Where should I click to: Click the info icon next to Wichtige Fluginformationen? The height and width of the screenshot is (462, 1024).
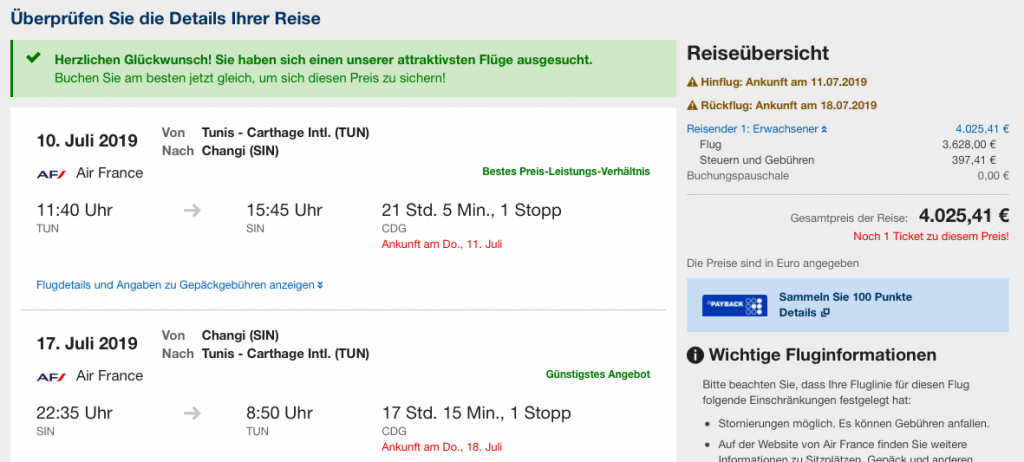click(695, 355)
